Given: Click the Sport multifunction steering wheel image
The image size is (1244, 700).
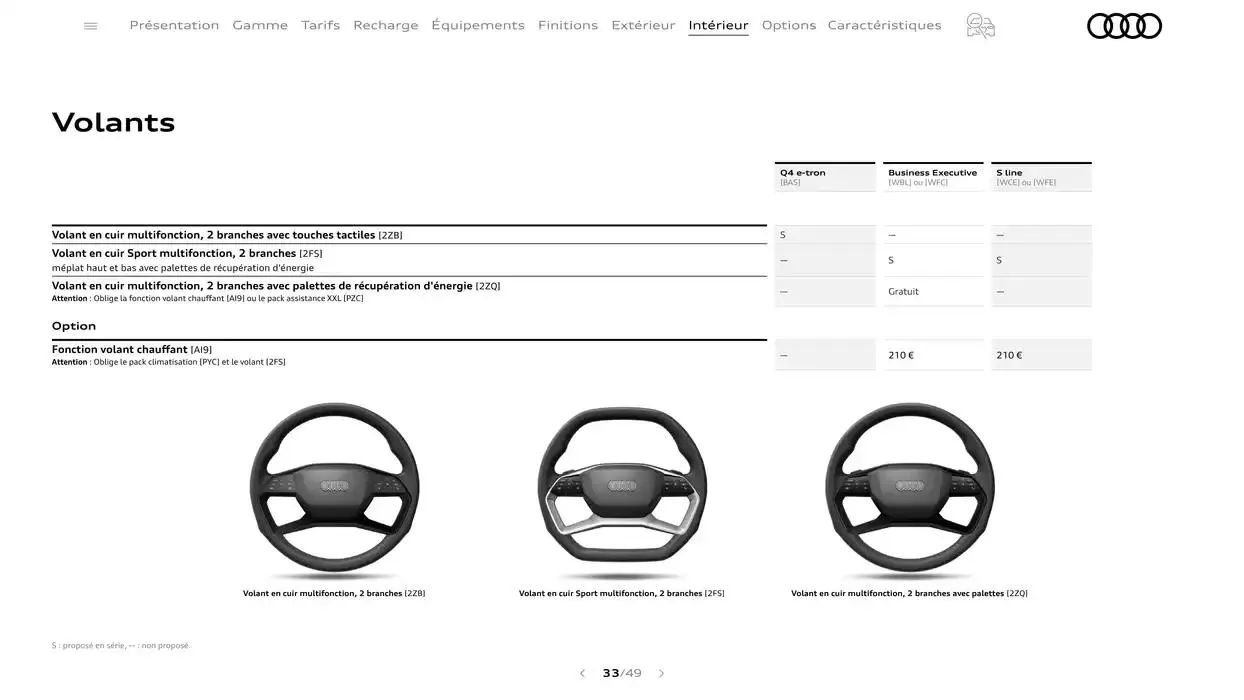Looking at the screenshot, I should point(622,487).
